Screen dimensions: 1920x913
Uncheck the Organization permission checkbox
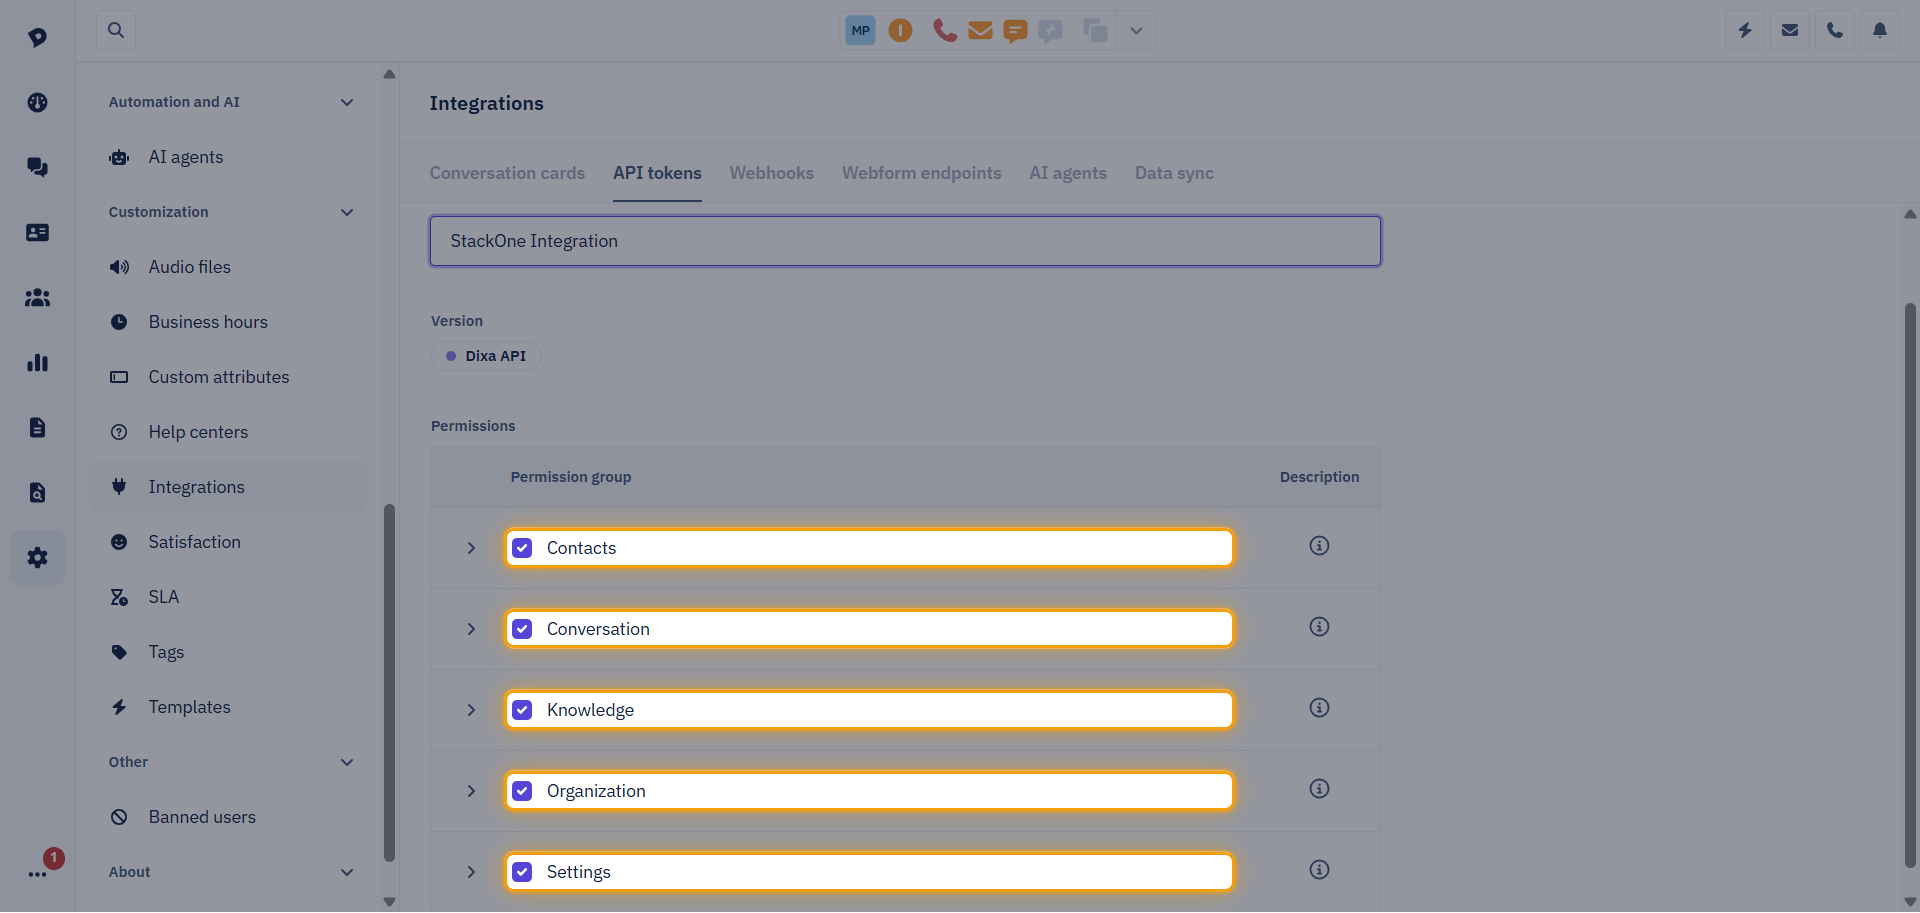point(522,791)
